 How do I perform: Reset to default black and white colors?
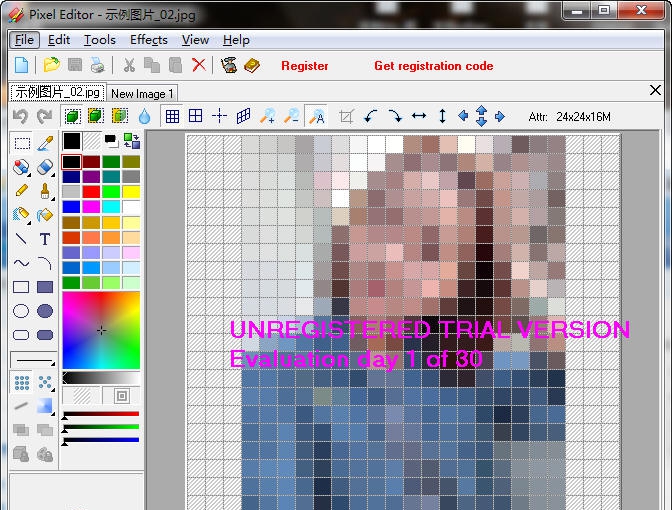(x=111, y=141)
